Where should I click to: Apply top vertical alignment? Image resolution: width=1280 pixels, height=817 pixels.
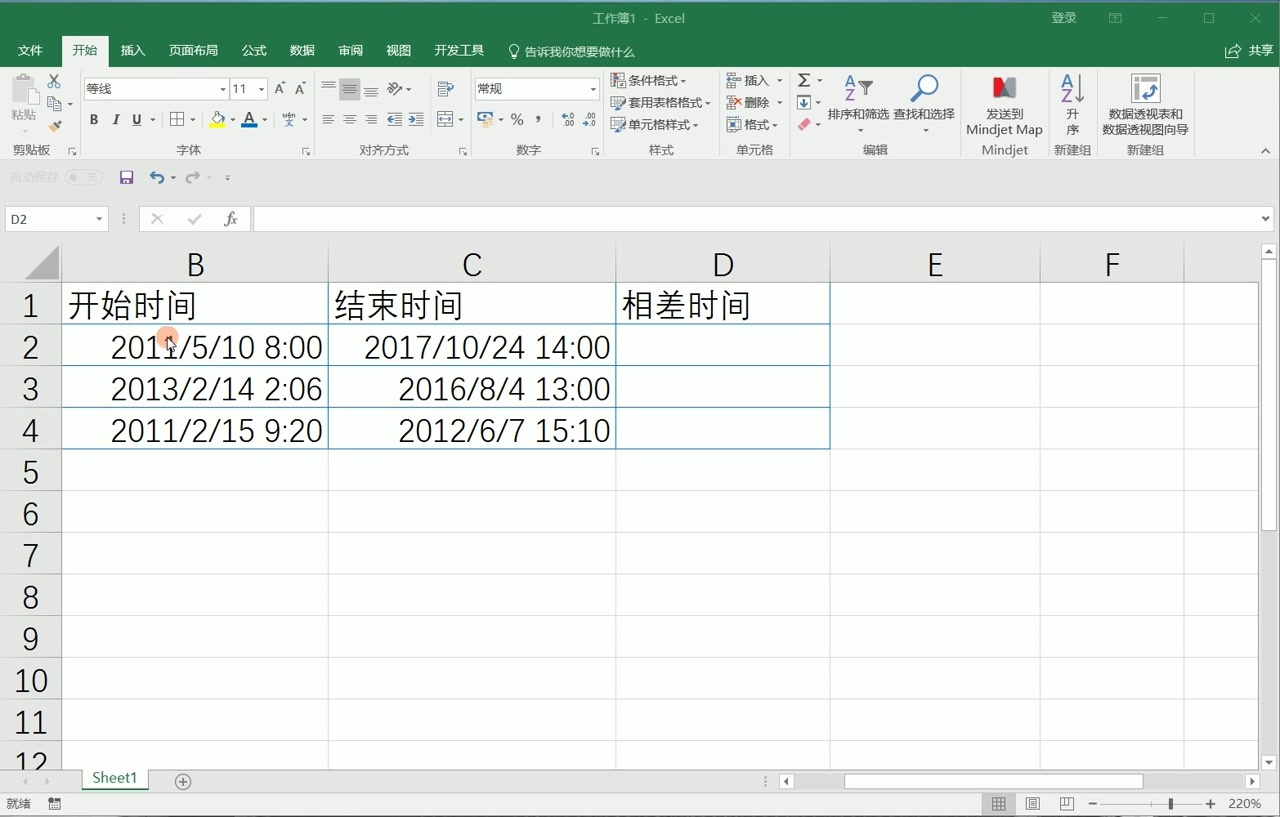click(328, 89)
